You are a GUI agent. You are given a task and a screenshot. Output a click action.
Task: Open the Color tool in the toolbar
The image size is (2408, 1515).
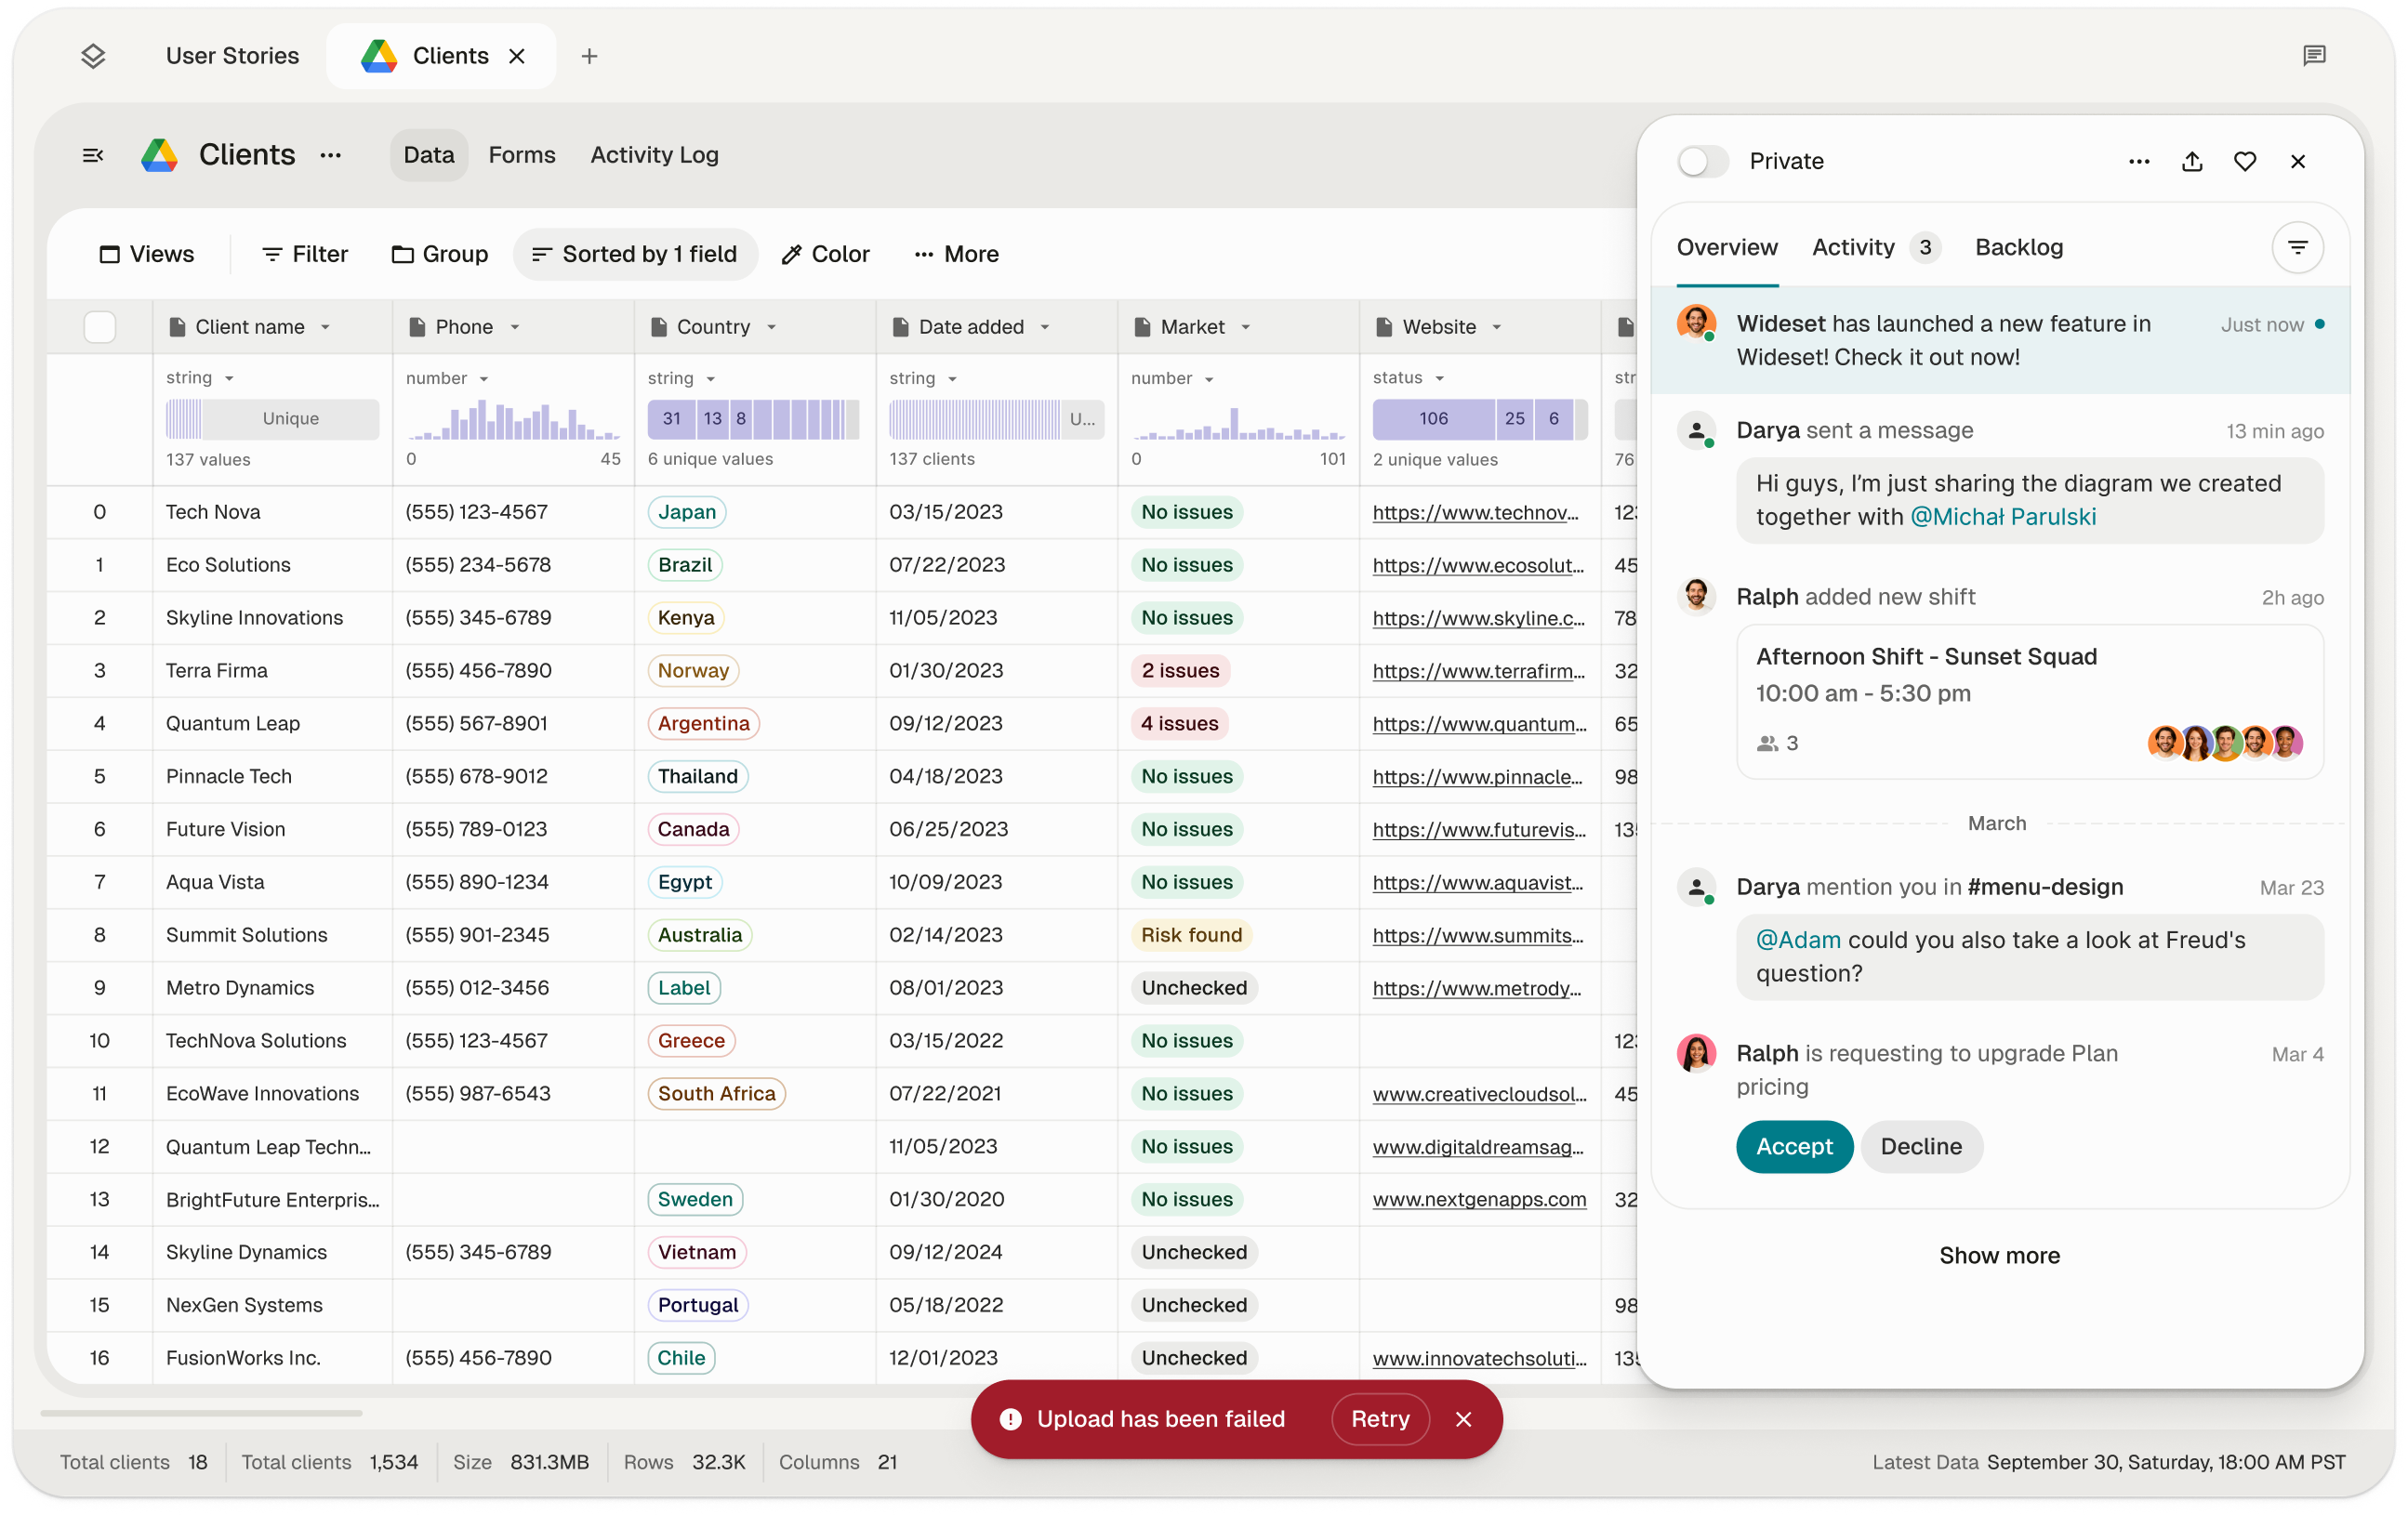(x=825, y=254)
